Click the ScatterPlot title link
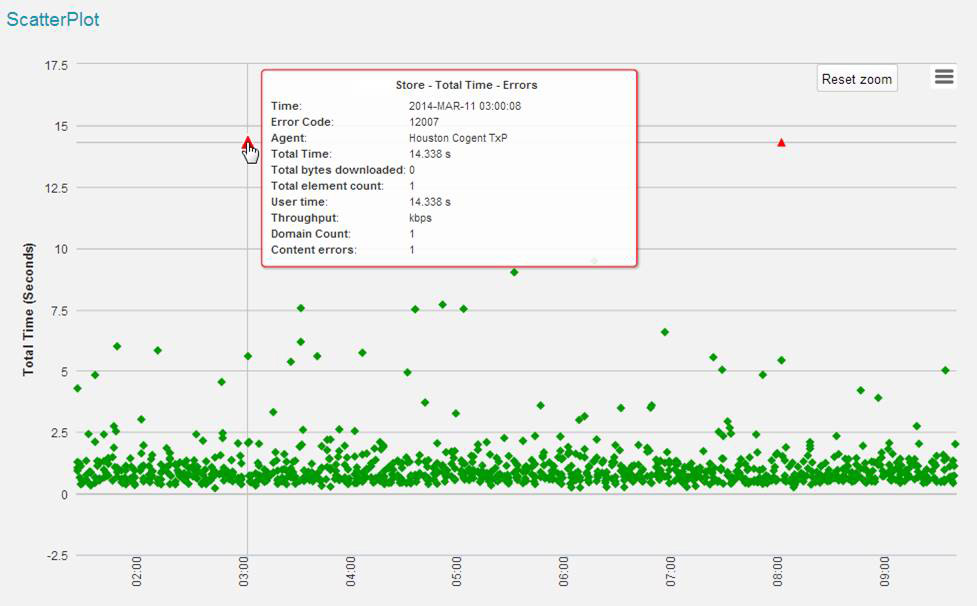Viewport: 977px width, 606px height. pyautogui.click(x=53, y=20)
